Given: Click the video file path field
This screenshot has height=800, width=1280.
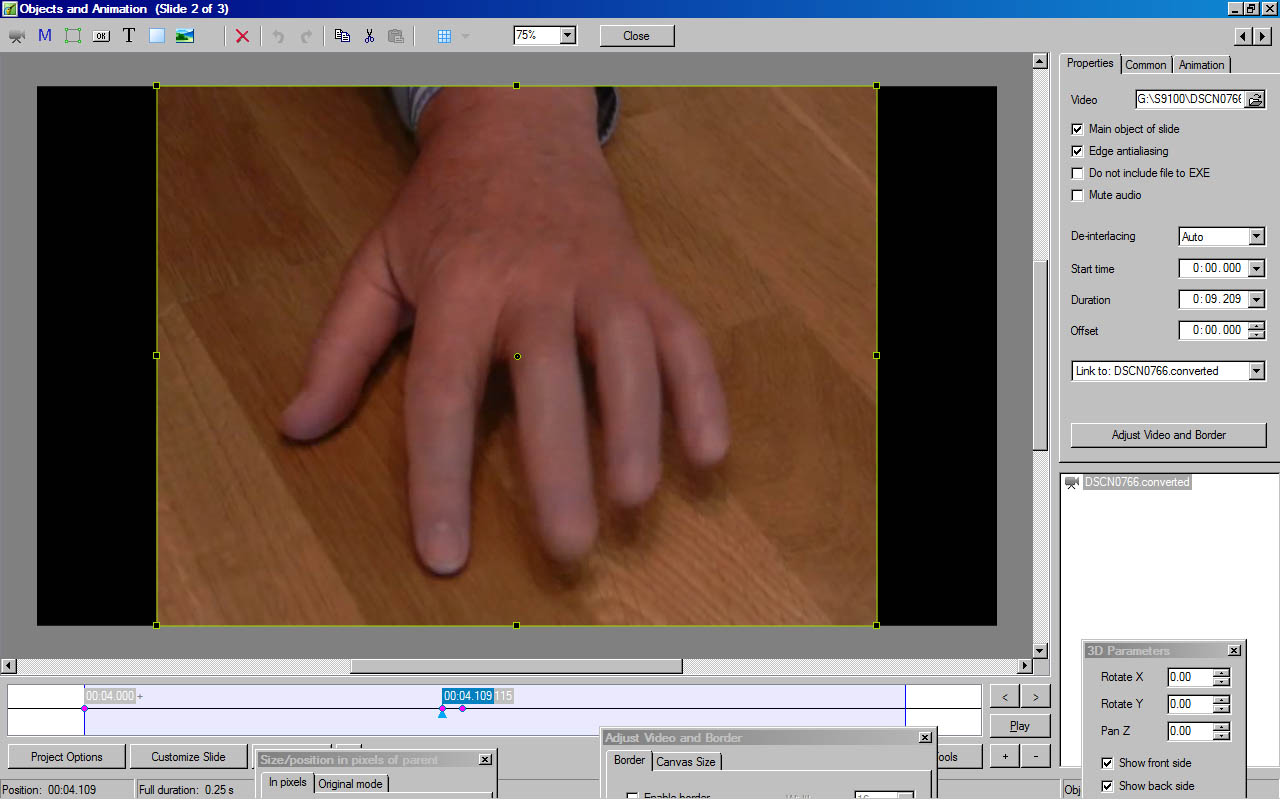Looking at the screenshot, I should (1190, 100).
